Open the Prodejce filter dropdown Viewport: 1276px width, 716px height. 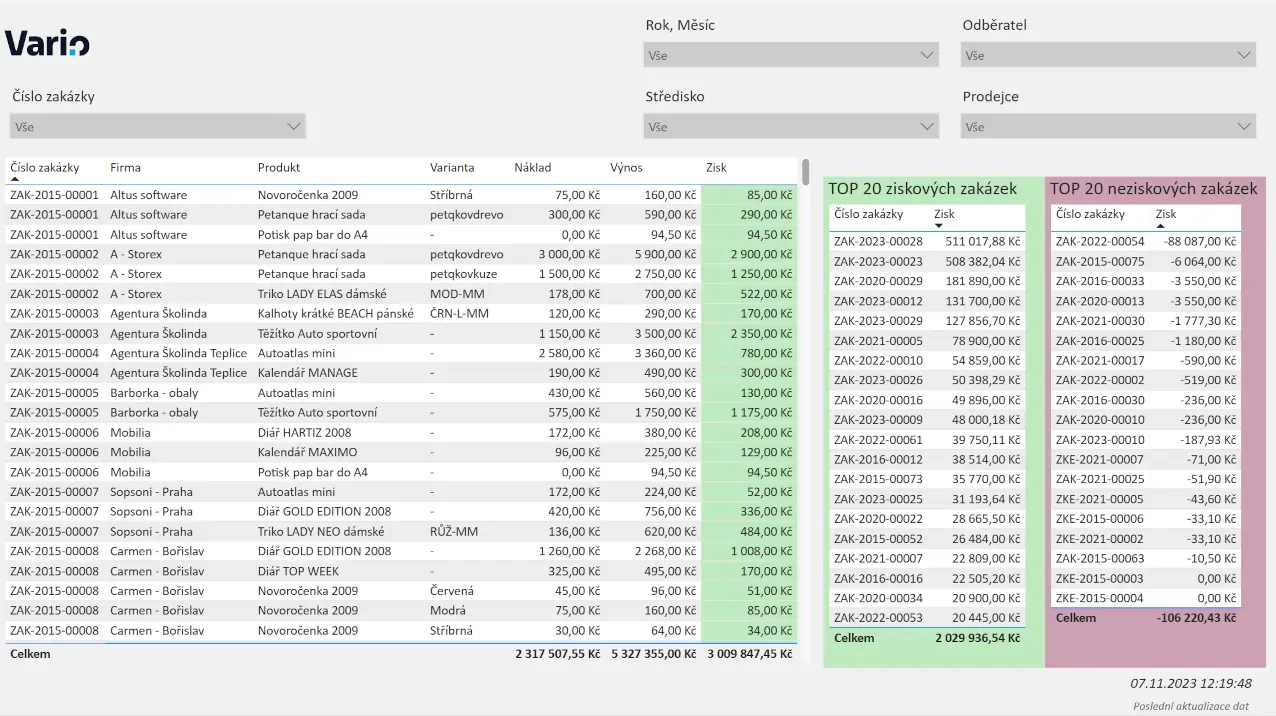1108,127
